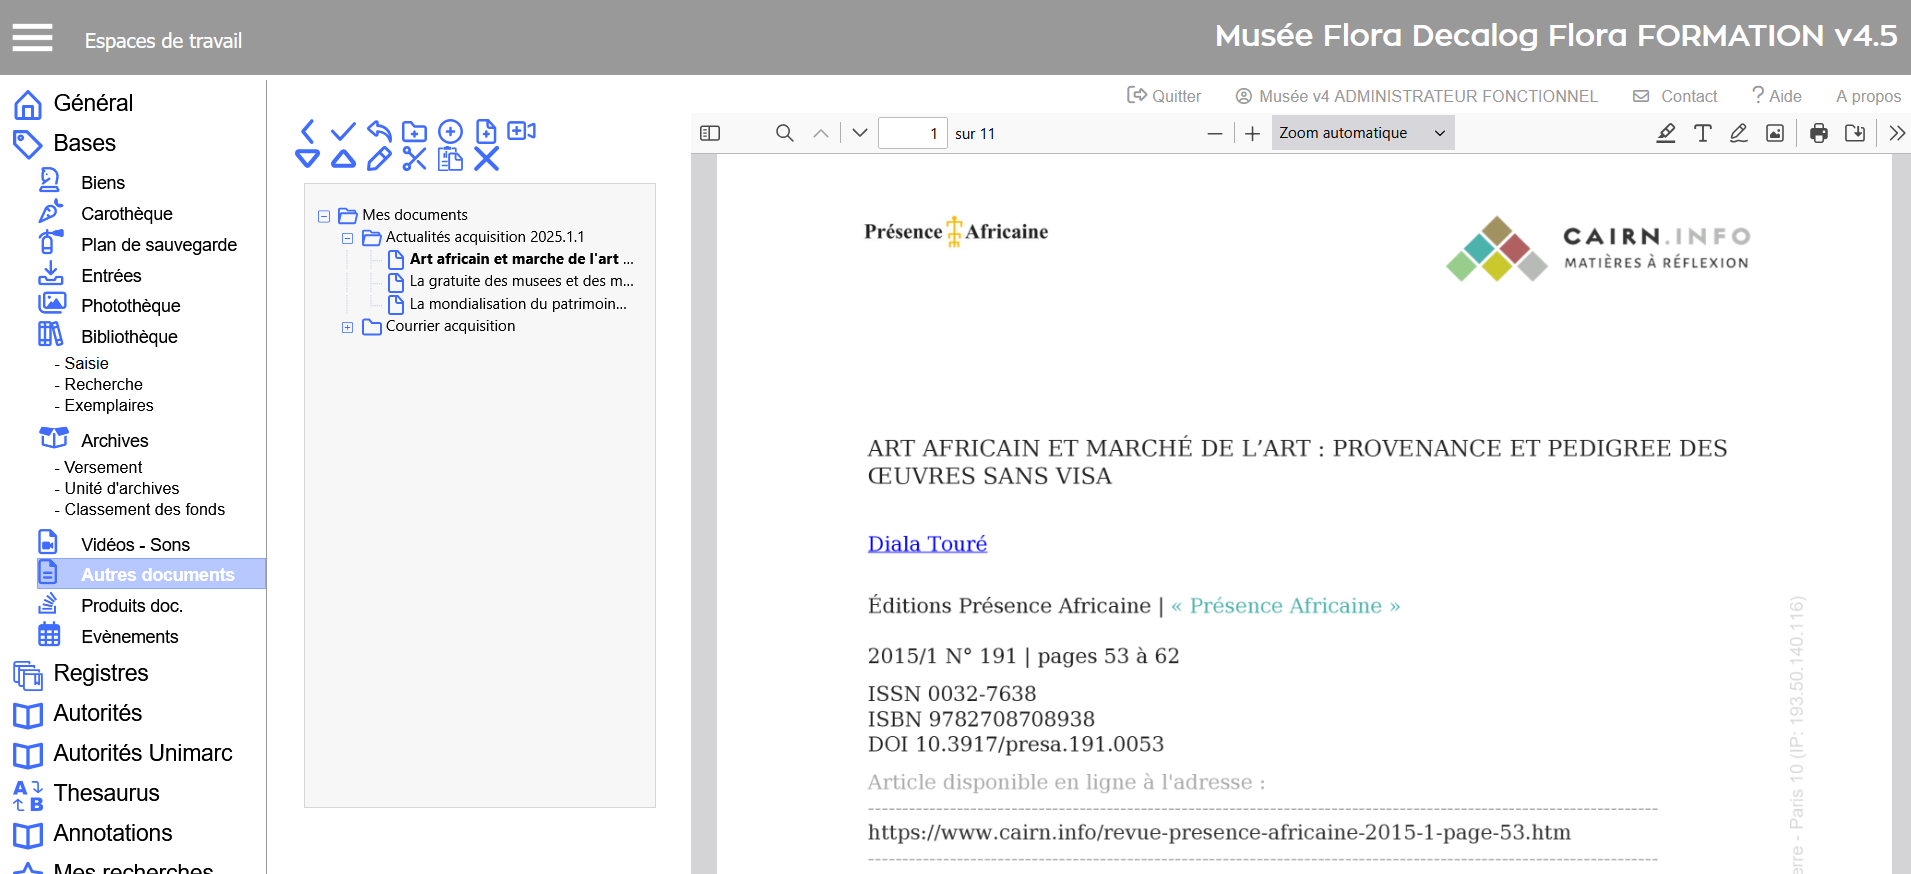
Task: Click the add video icon
Action: click(521, 131)
